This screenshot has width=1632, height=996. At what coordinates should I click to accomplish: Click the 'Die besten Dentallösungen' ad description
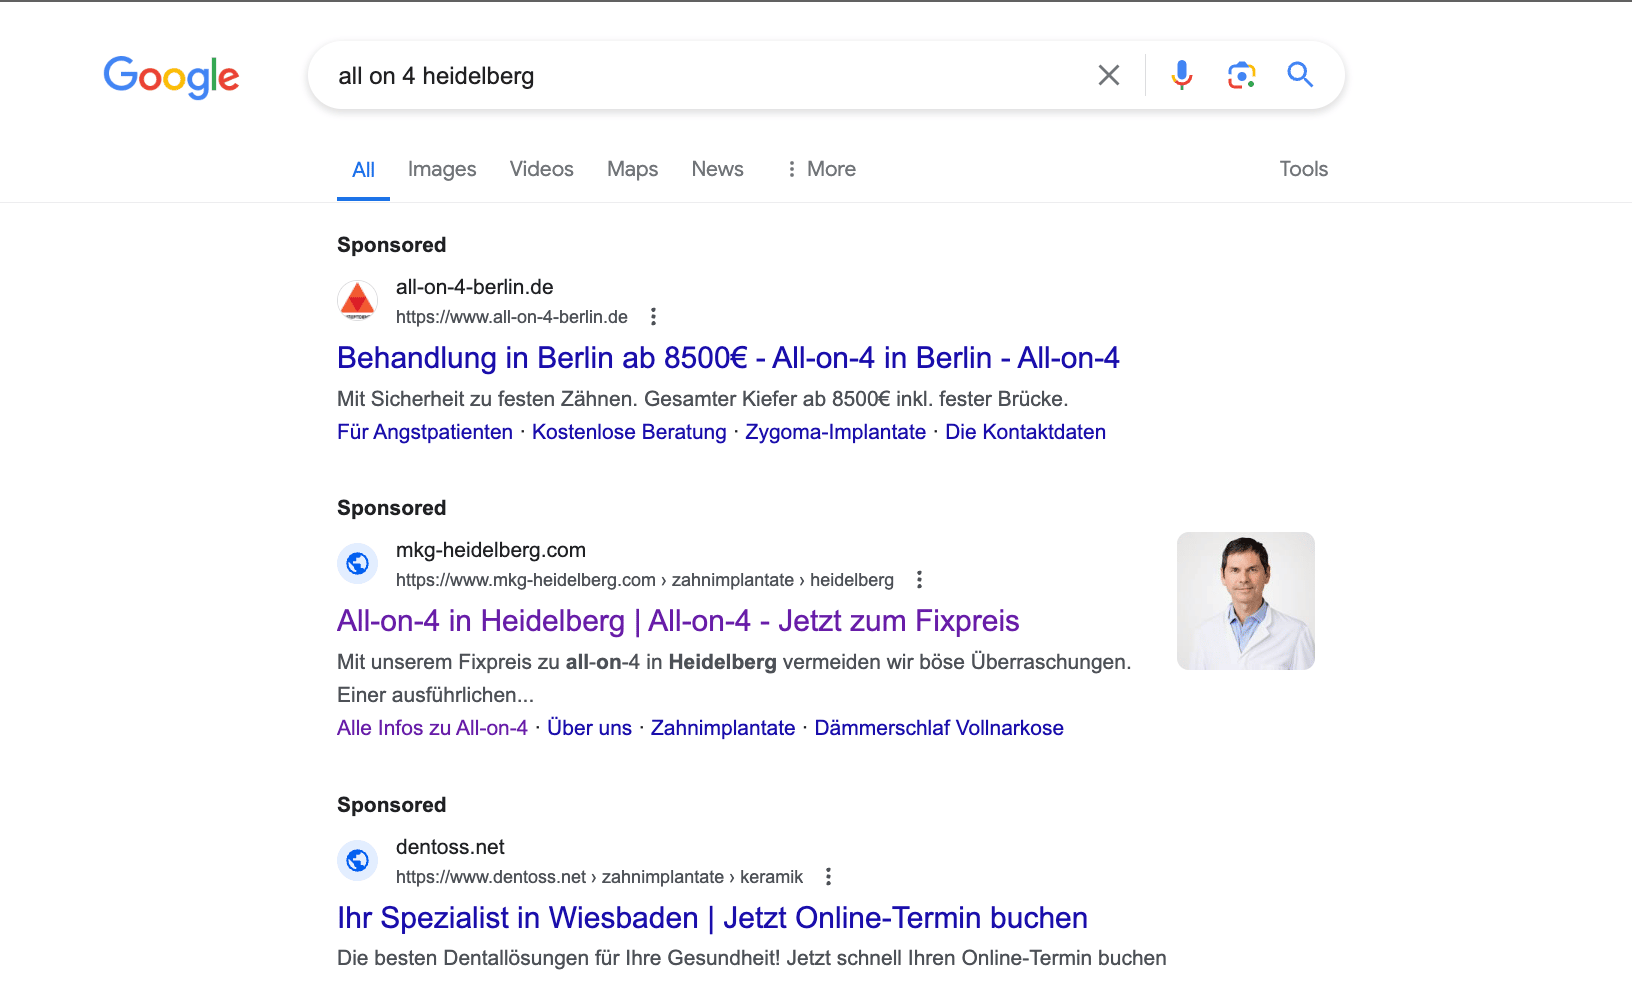coord(752,958)
